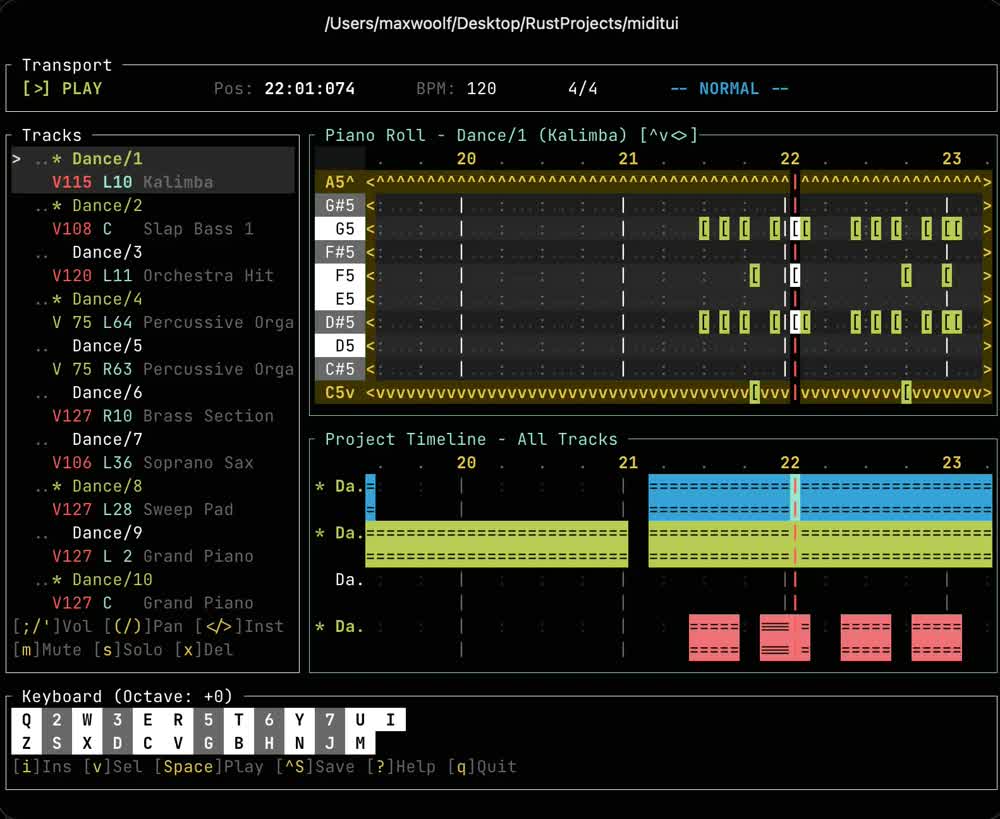Click the right arrow at G5 row end
Screen dimensions: 1000x819
click(x=987, y=228)
